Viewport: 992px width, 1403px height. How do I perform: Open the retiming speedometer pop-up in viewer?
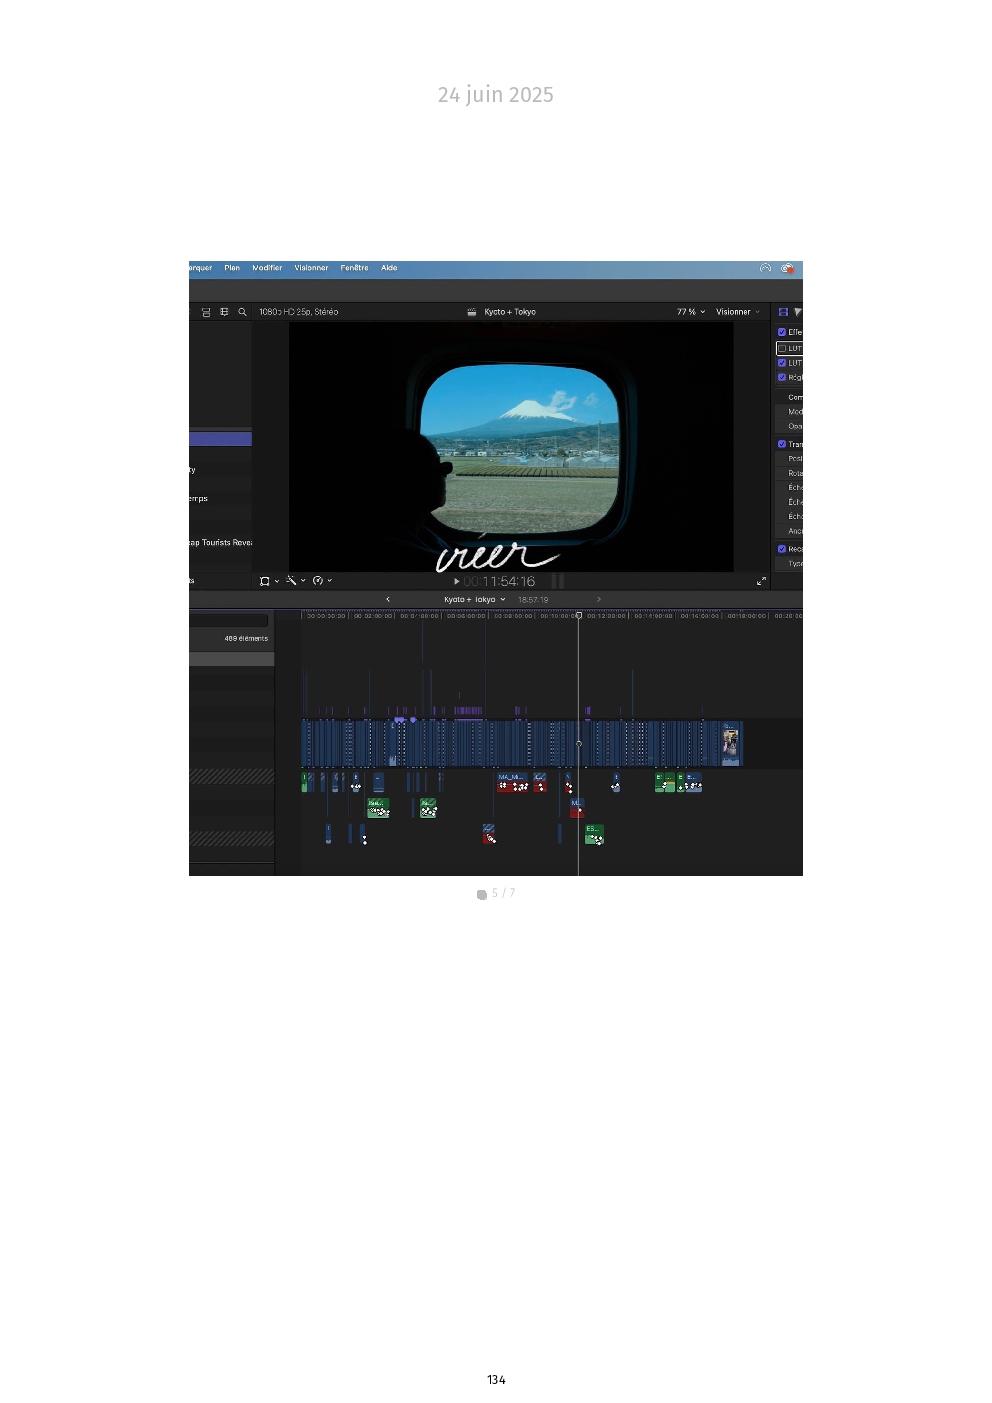pos(321,581)
